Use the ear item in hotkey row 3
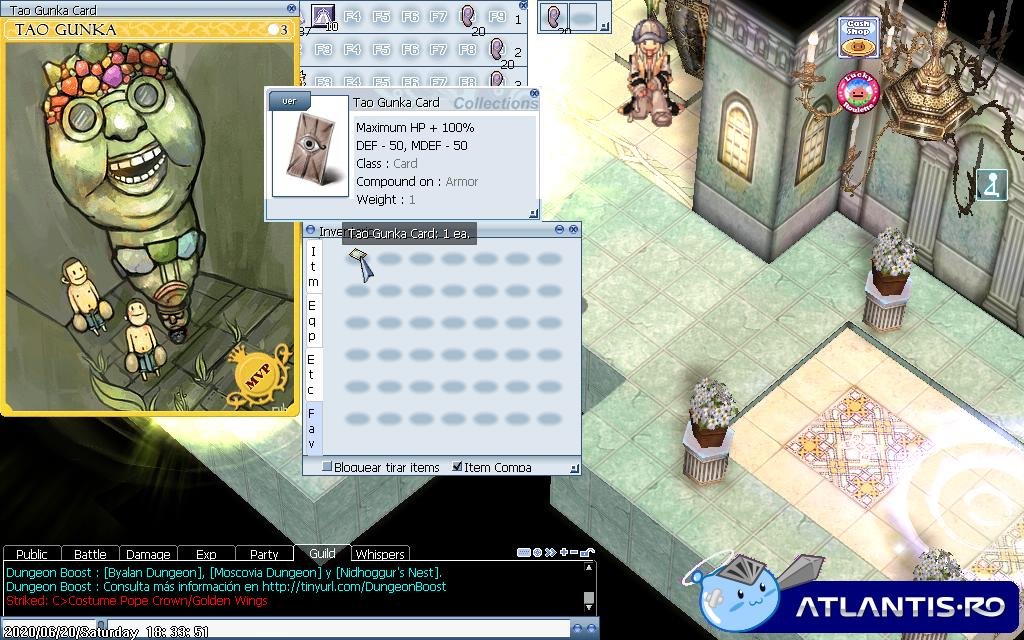The height and width of the screenshot is (640, 1024). coord(496,80)
